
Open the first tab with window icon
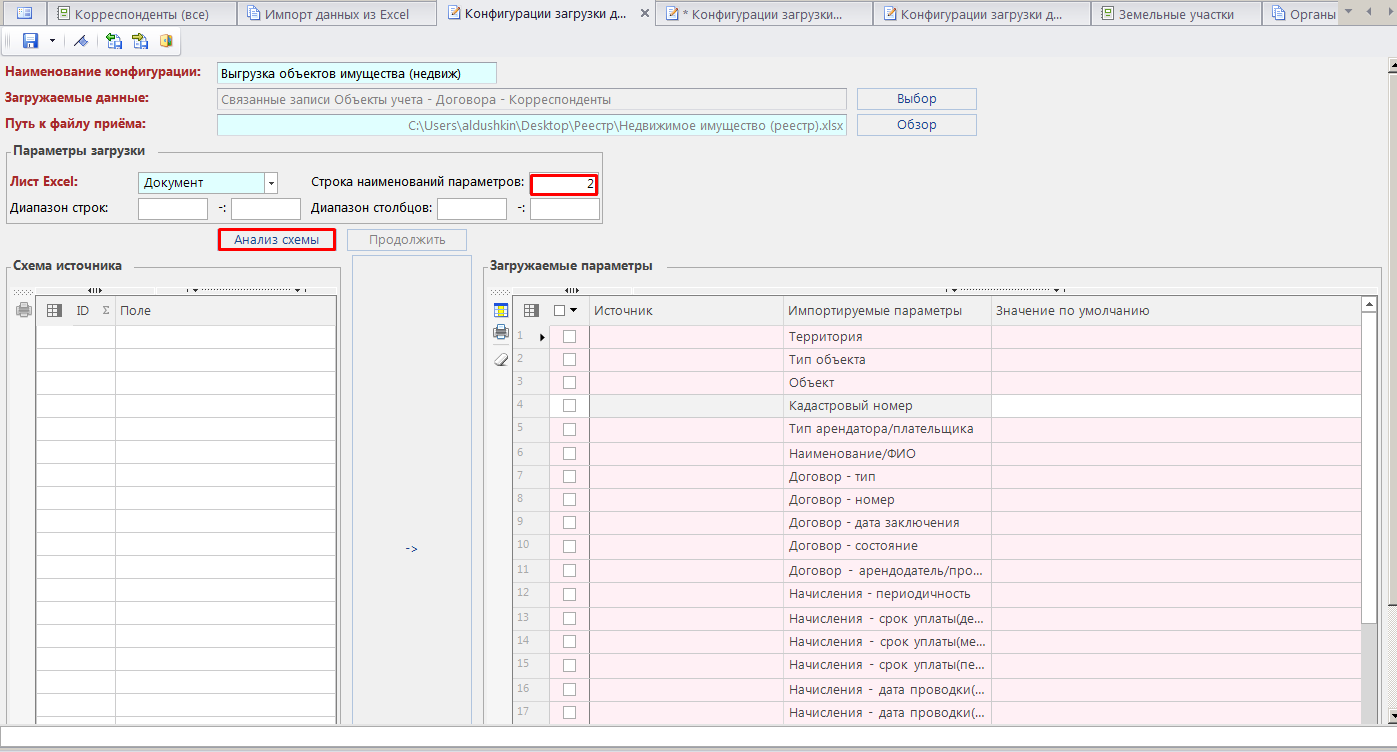24,14
